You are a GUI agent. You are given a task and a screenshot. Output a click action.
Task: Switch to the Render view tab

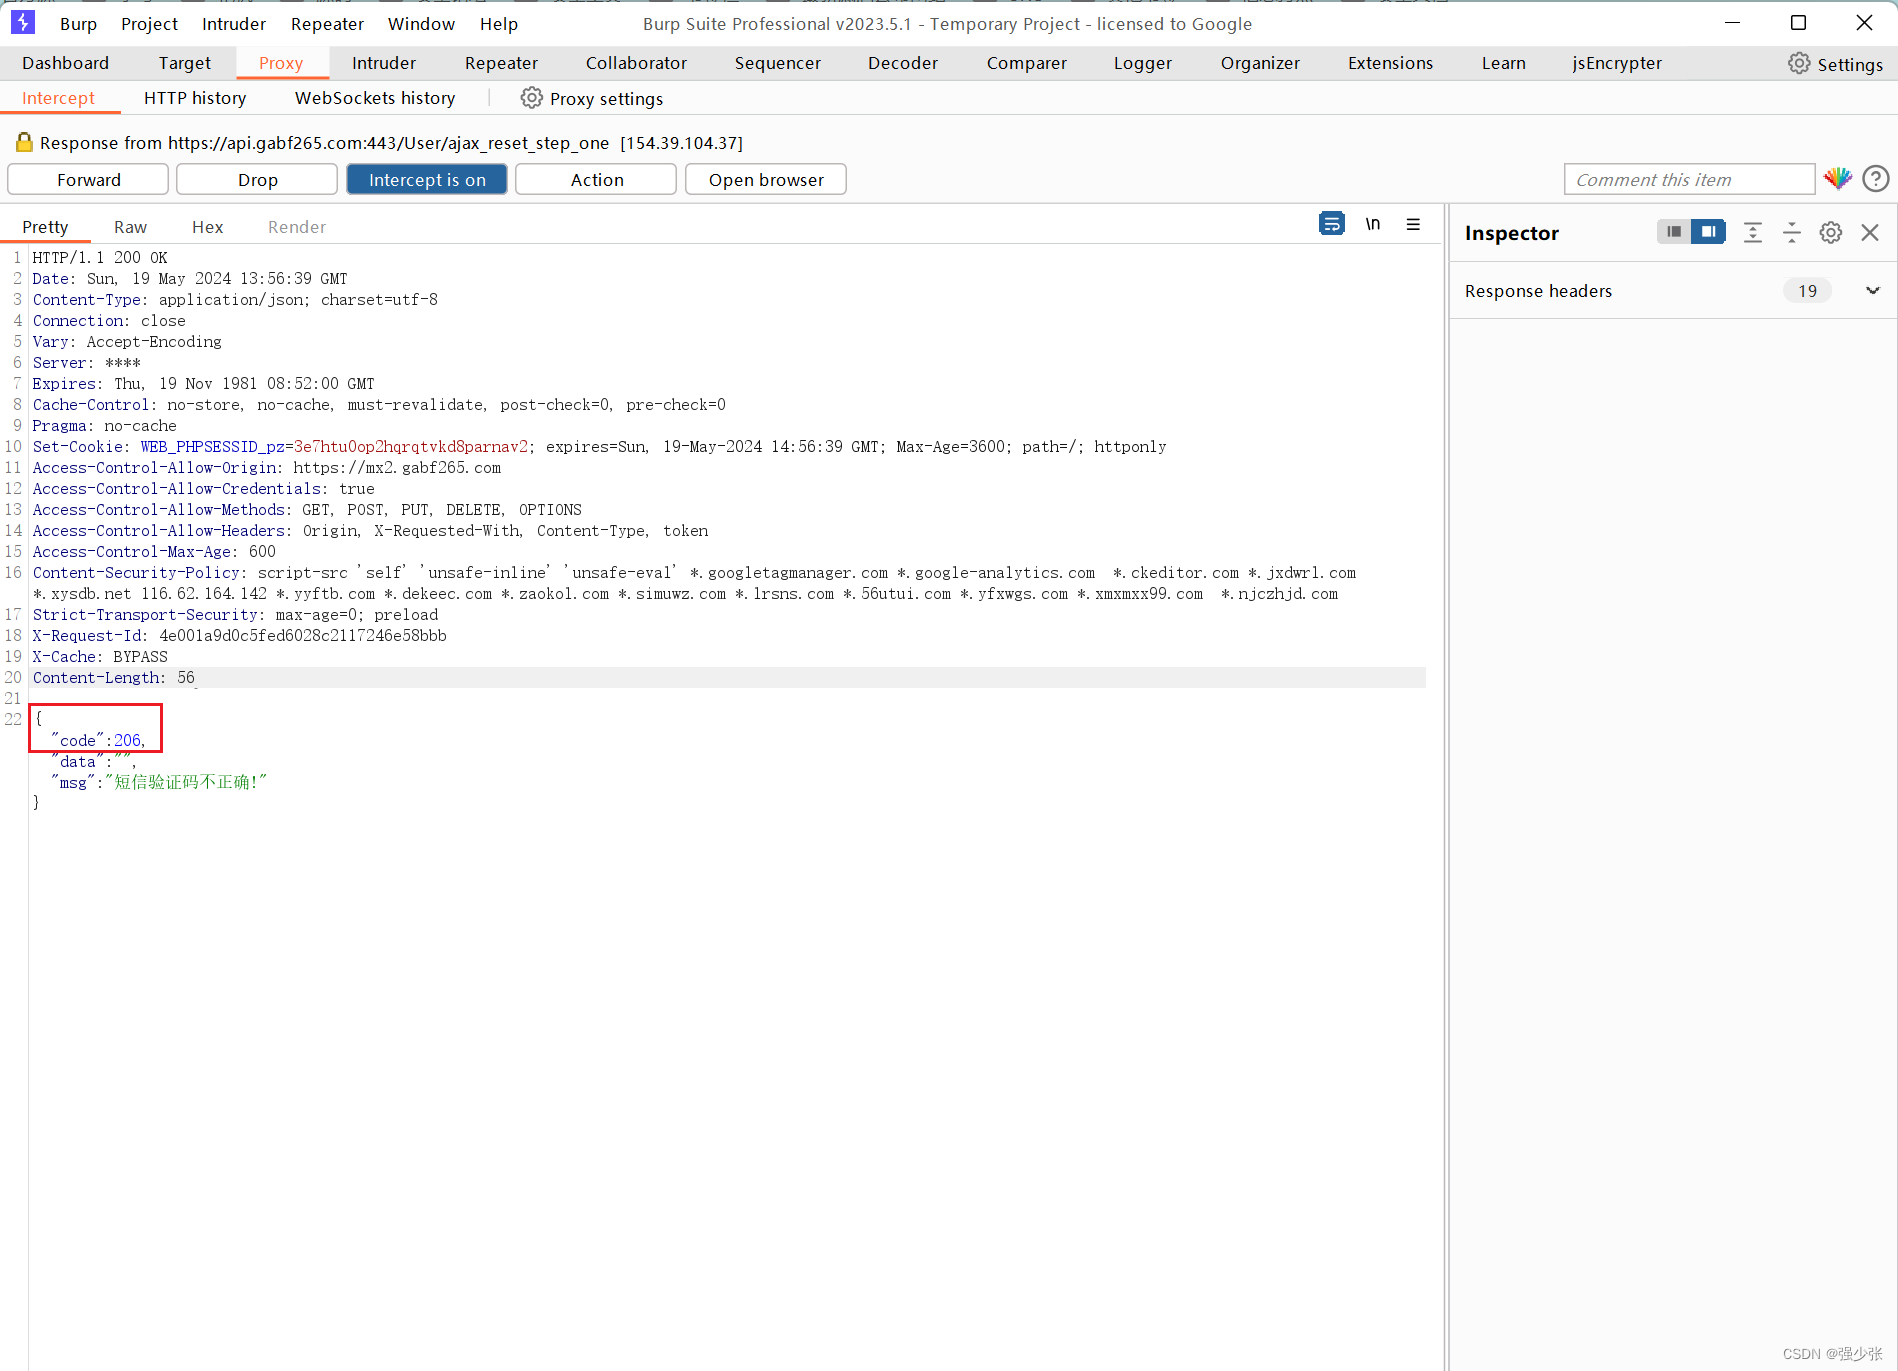coord(296,227)
